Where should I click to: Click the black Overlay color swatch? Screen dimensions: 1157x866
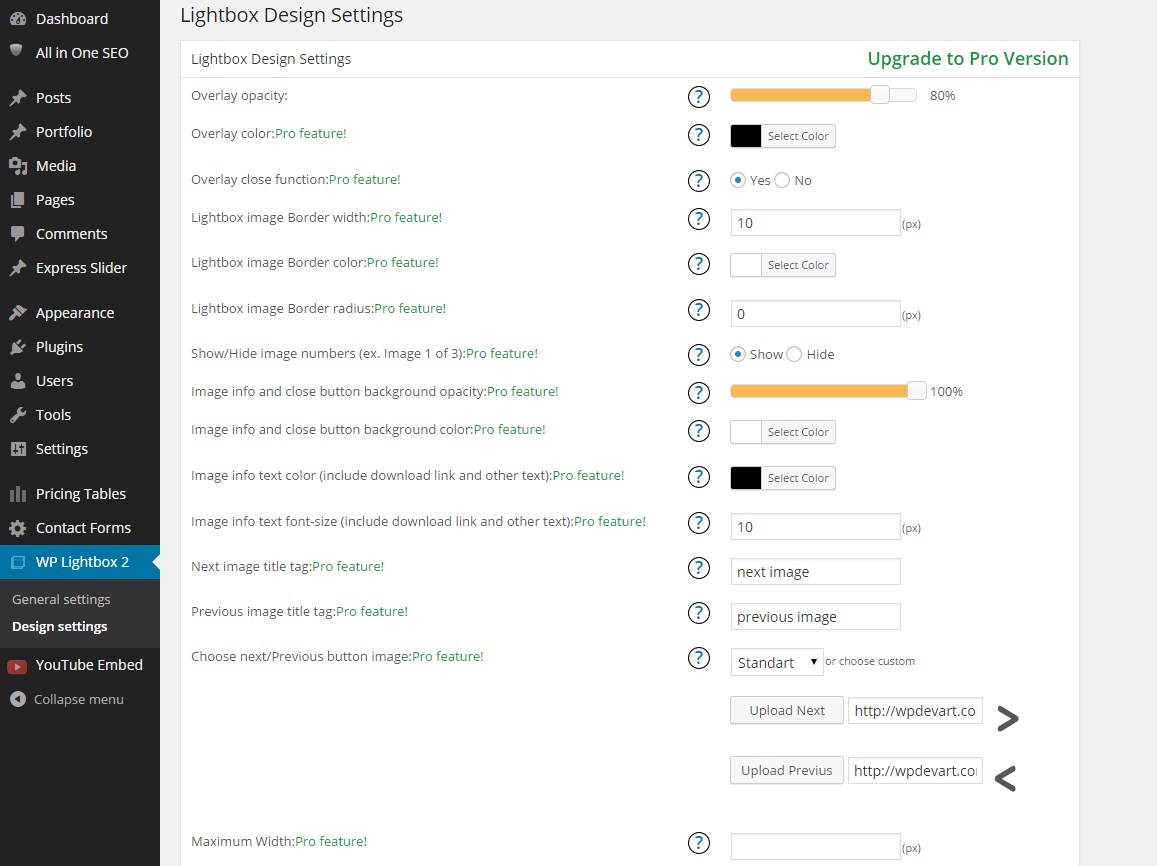coord(746,136)
